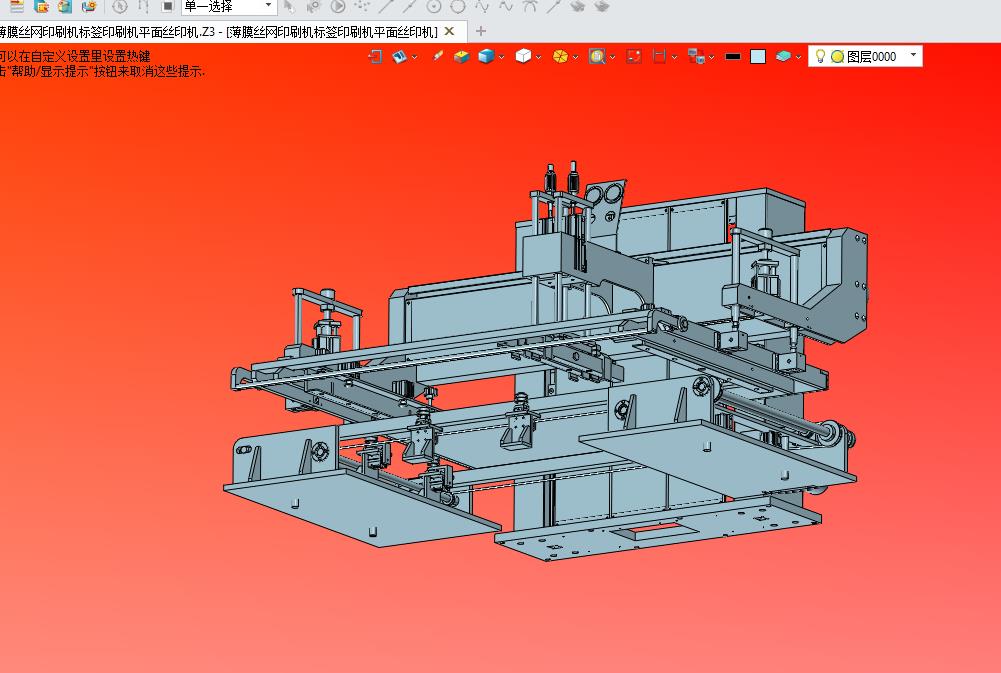Screen dimensions: 1001x673
Task: Click the shaded blue cube display icon
Action: click(487, 57)
